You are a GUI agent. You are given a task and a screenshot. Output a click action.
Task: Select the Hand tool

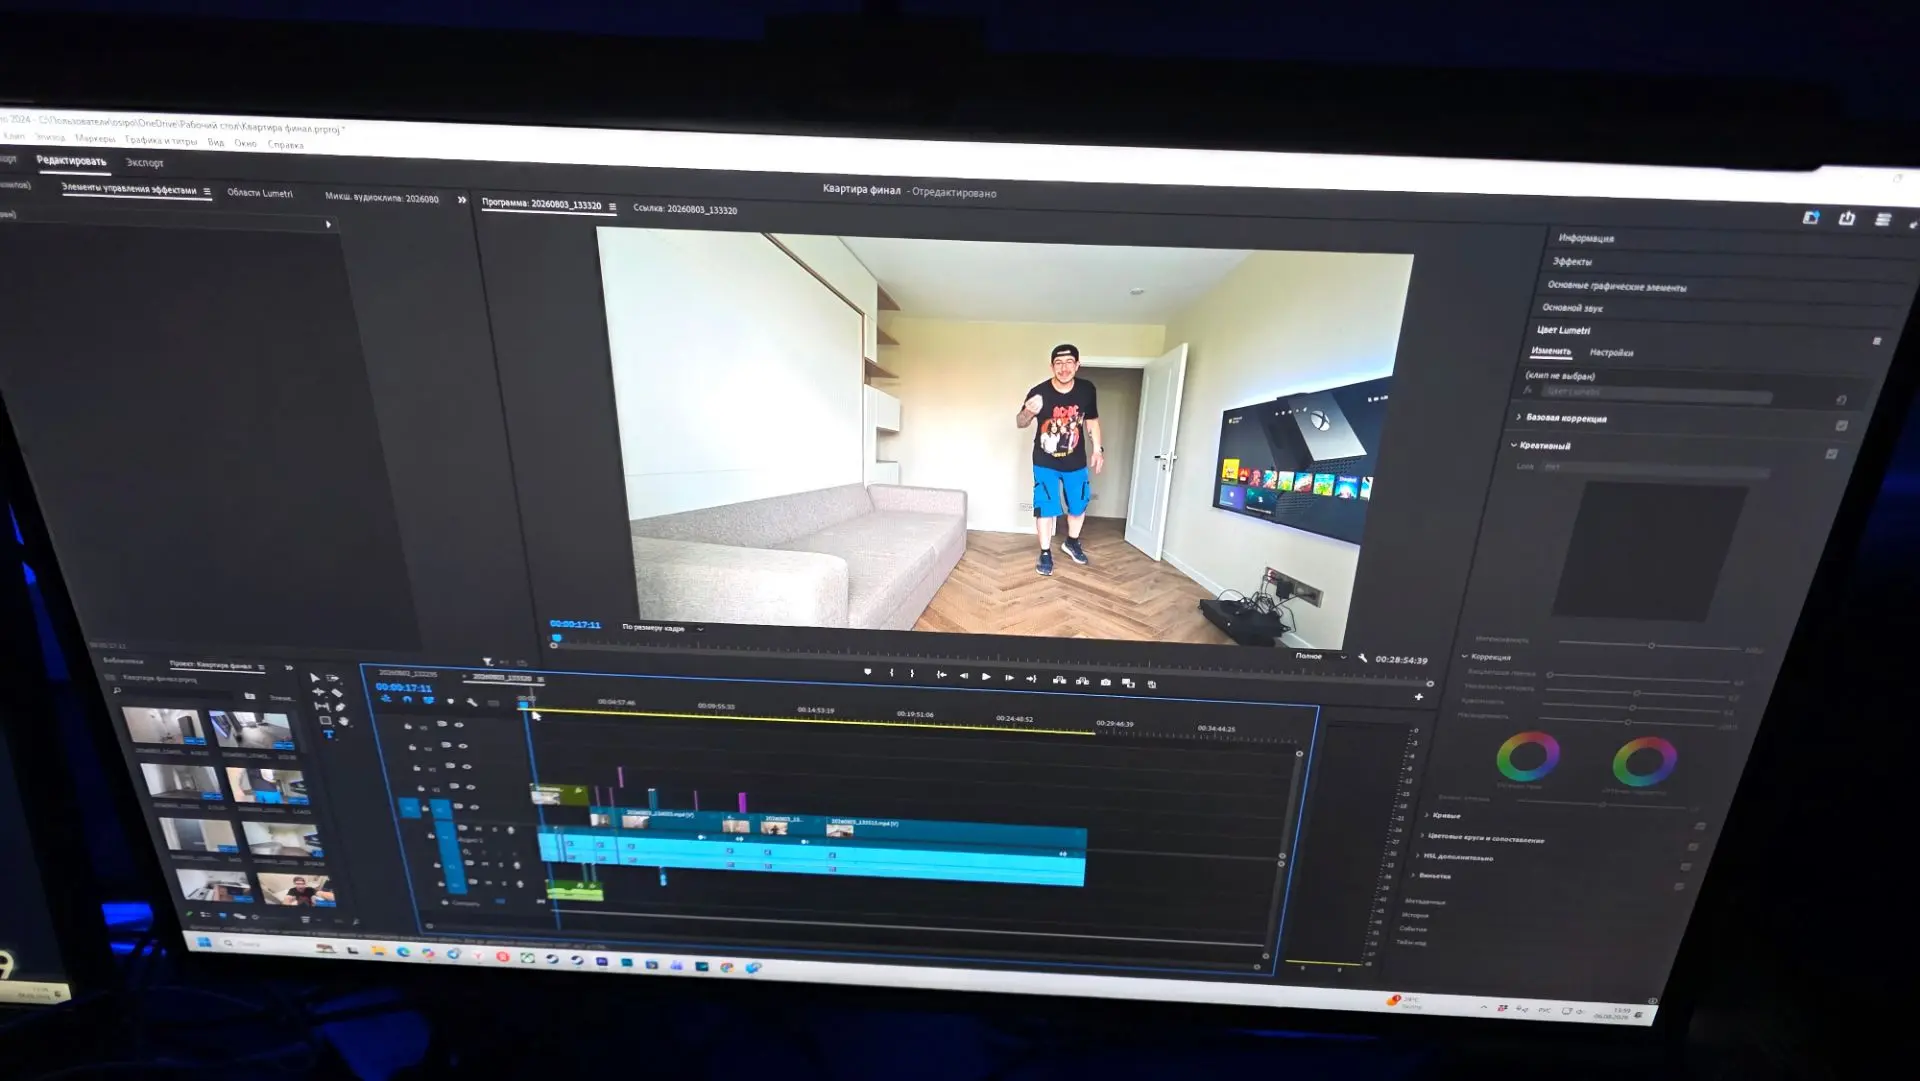pos(344,721)
